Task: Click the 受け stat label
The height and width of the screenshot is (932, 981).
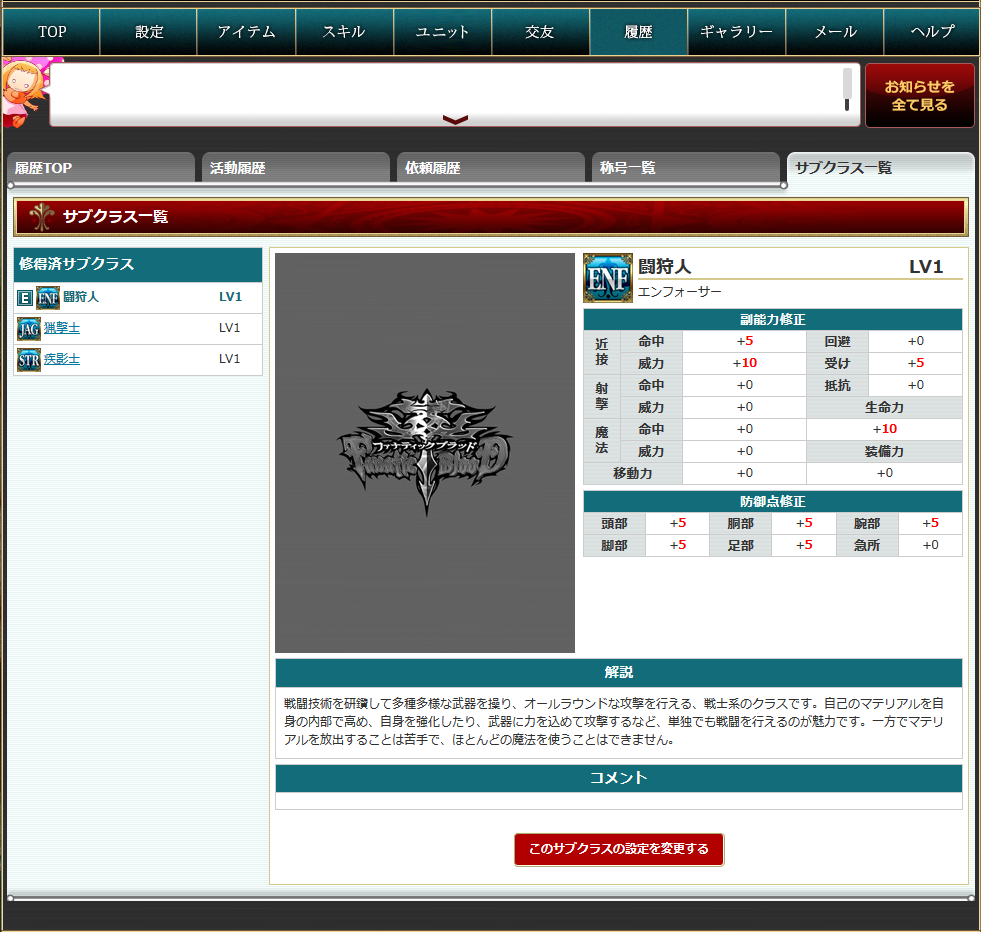Action: pos(837,363)
